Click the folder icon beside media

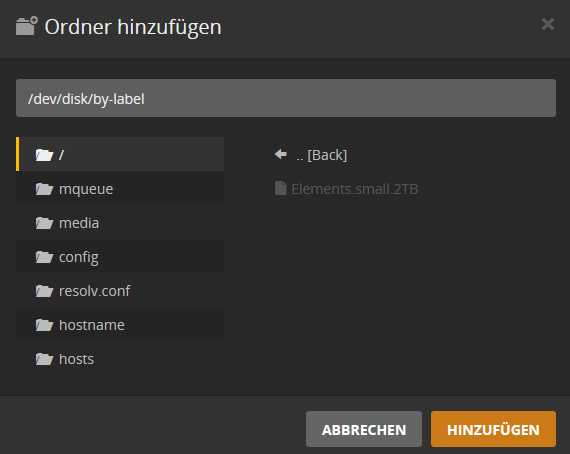point(44,223)
